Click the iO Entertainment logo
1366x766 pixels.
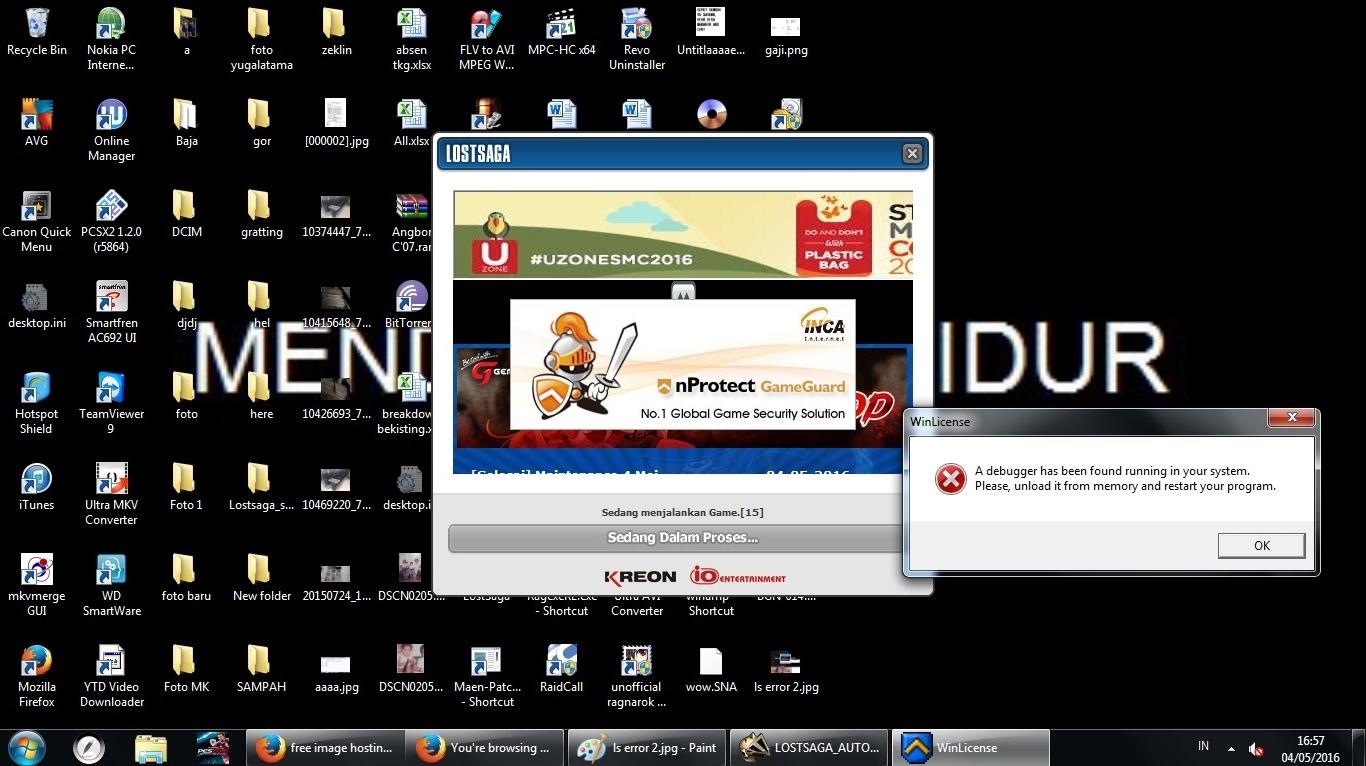point(738,577)
